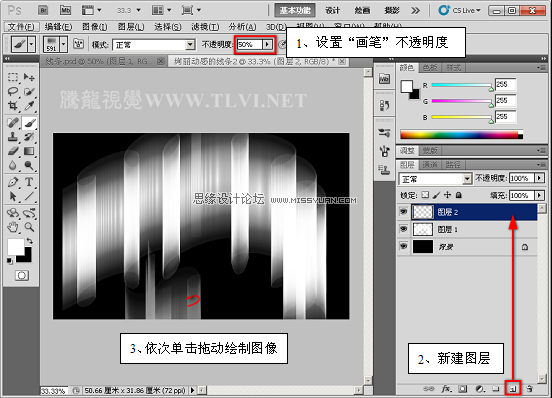Screen dimensions: 552x398
Task: Switch to the 通道 tab
Action: [x=430, y=164]
